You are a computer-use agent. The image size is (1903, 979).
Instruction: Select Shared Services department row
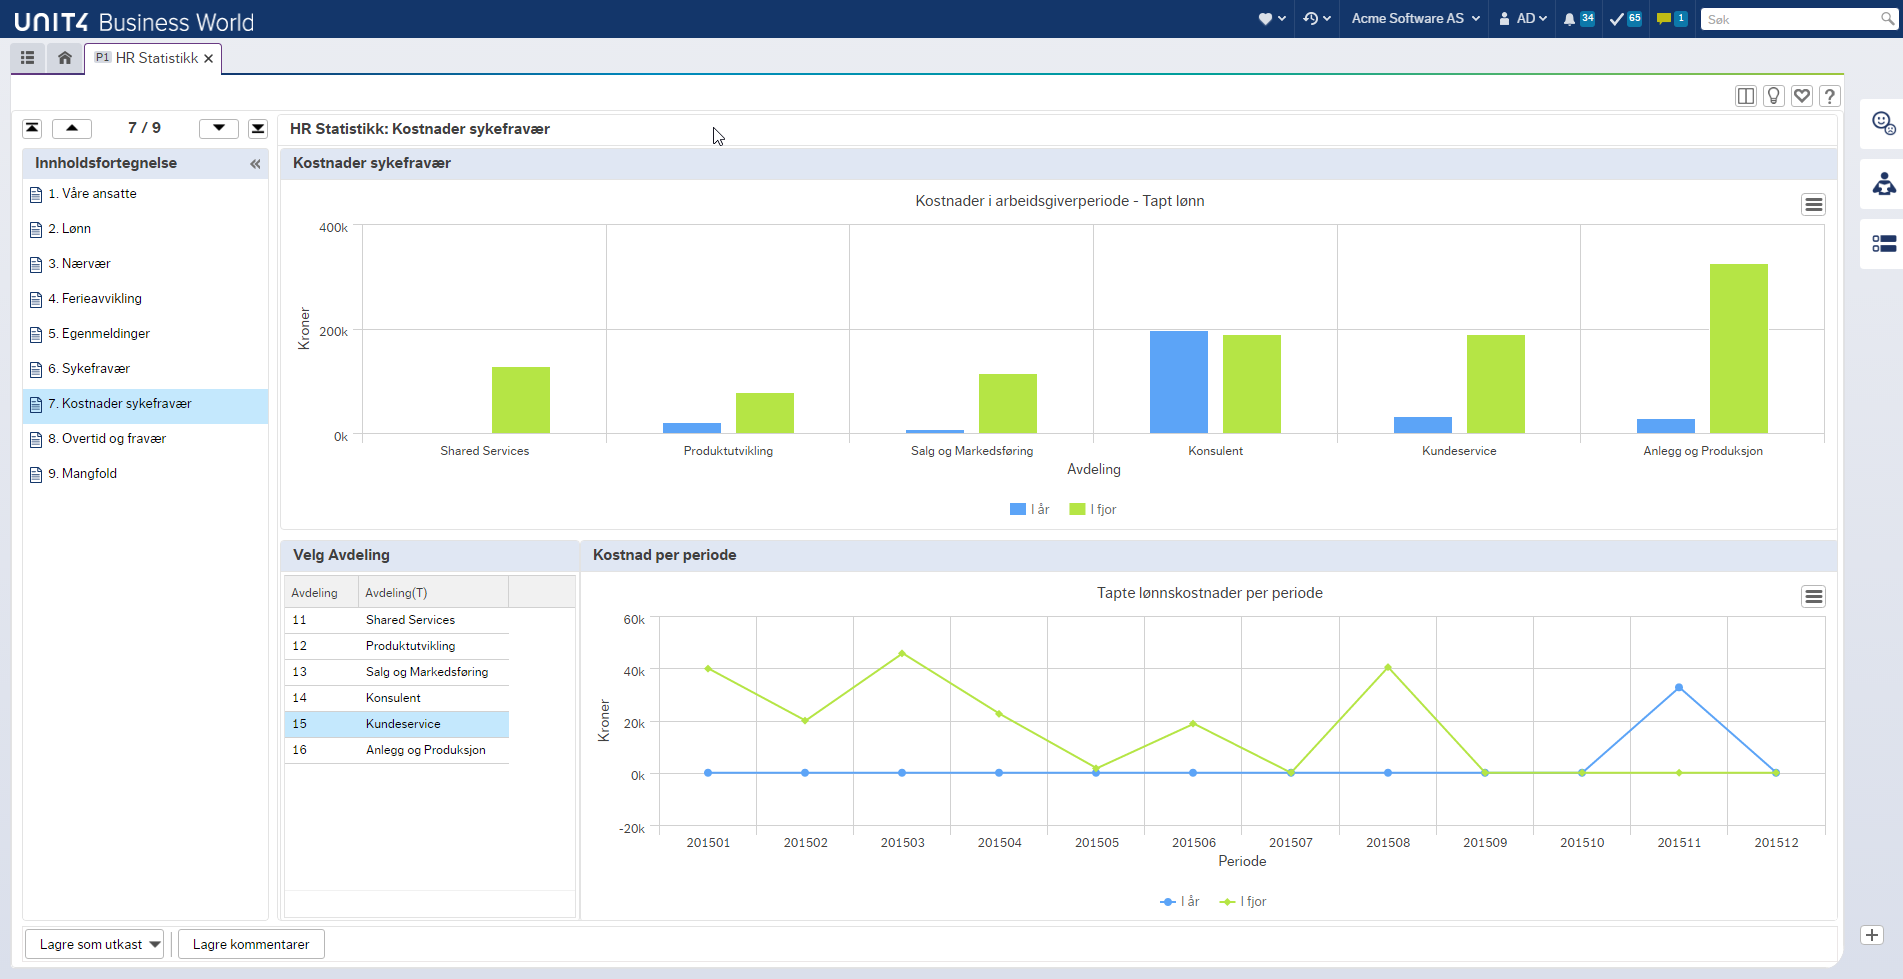[397, 620]
